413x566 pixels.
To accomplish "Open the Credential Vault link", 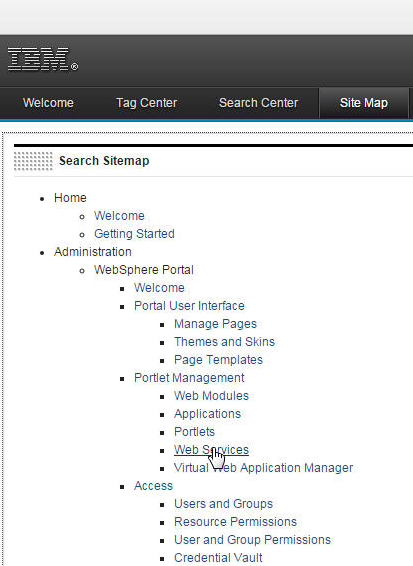I will 218,558.
